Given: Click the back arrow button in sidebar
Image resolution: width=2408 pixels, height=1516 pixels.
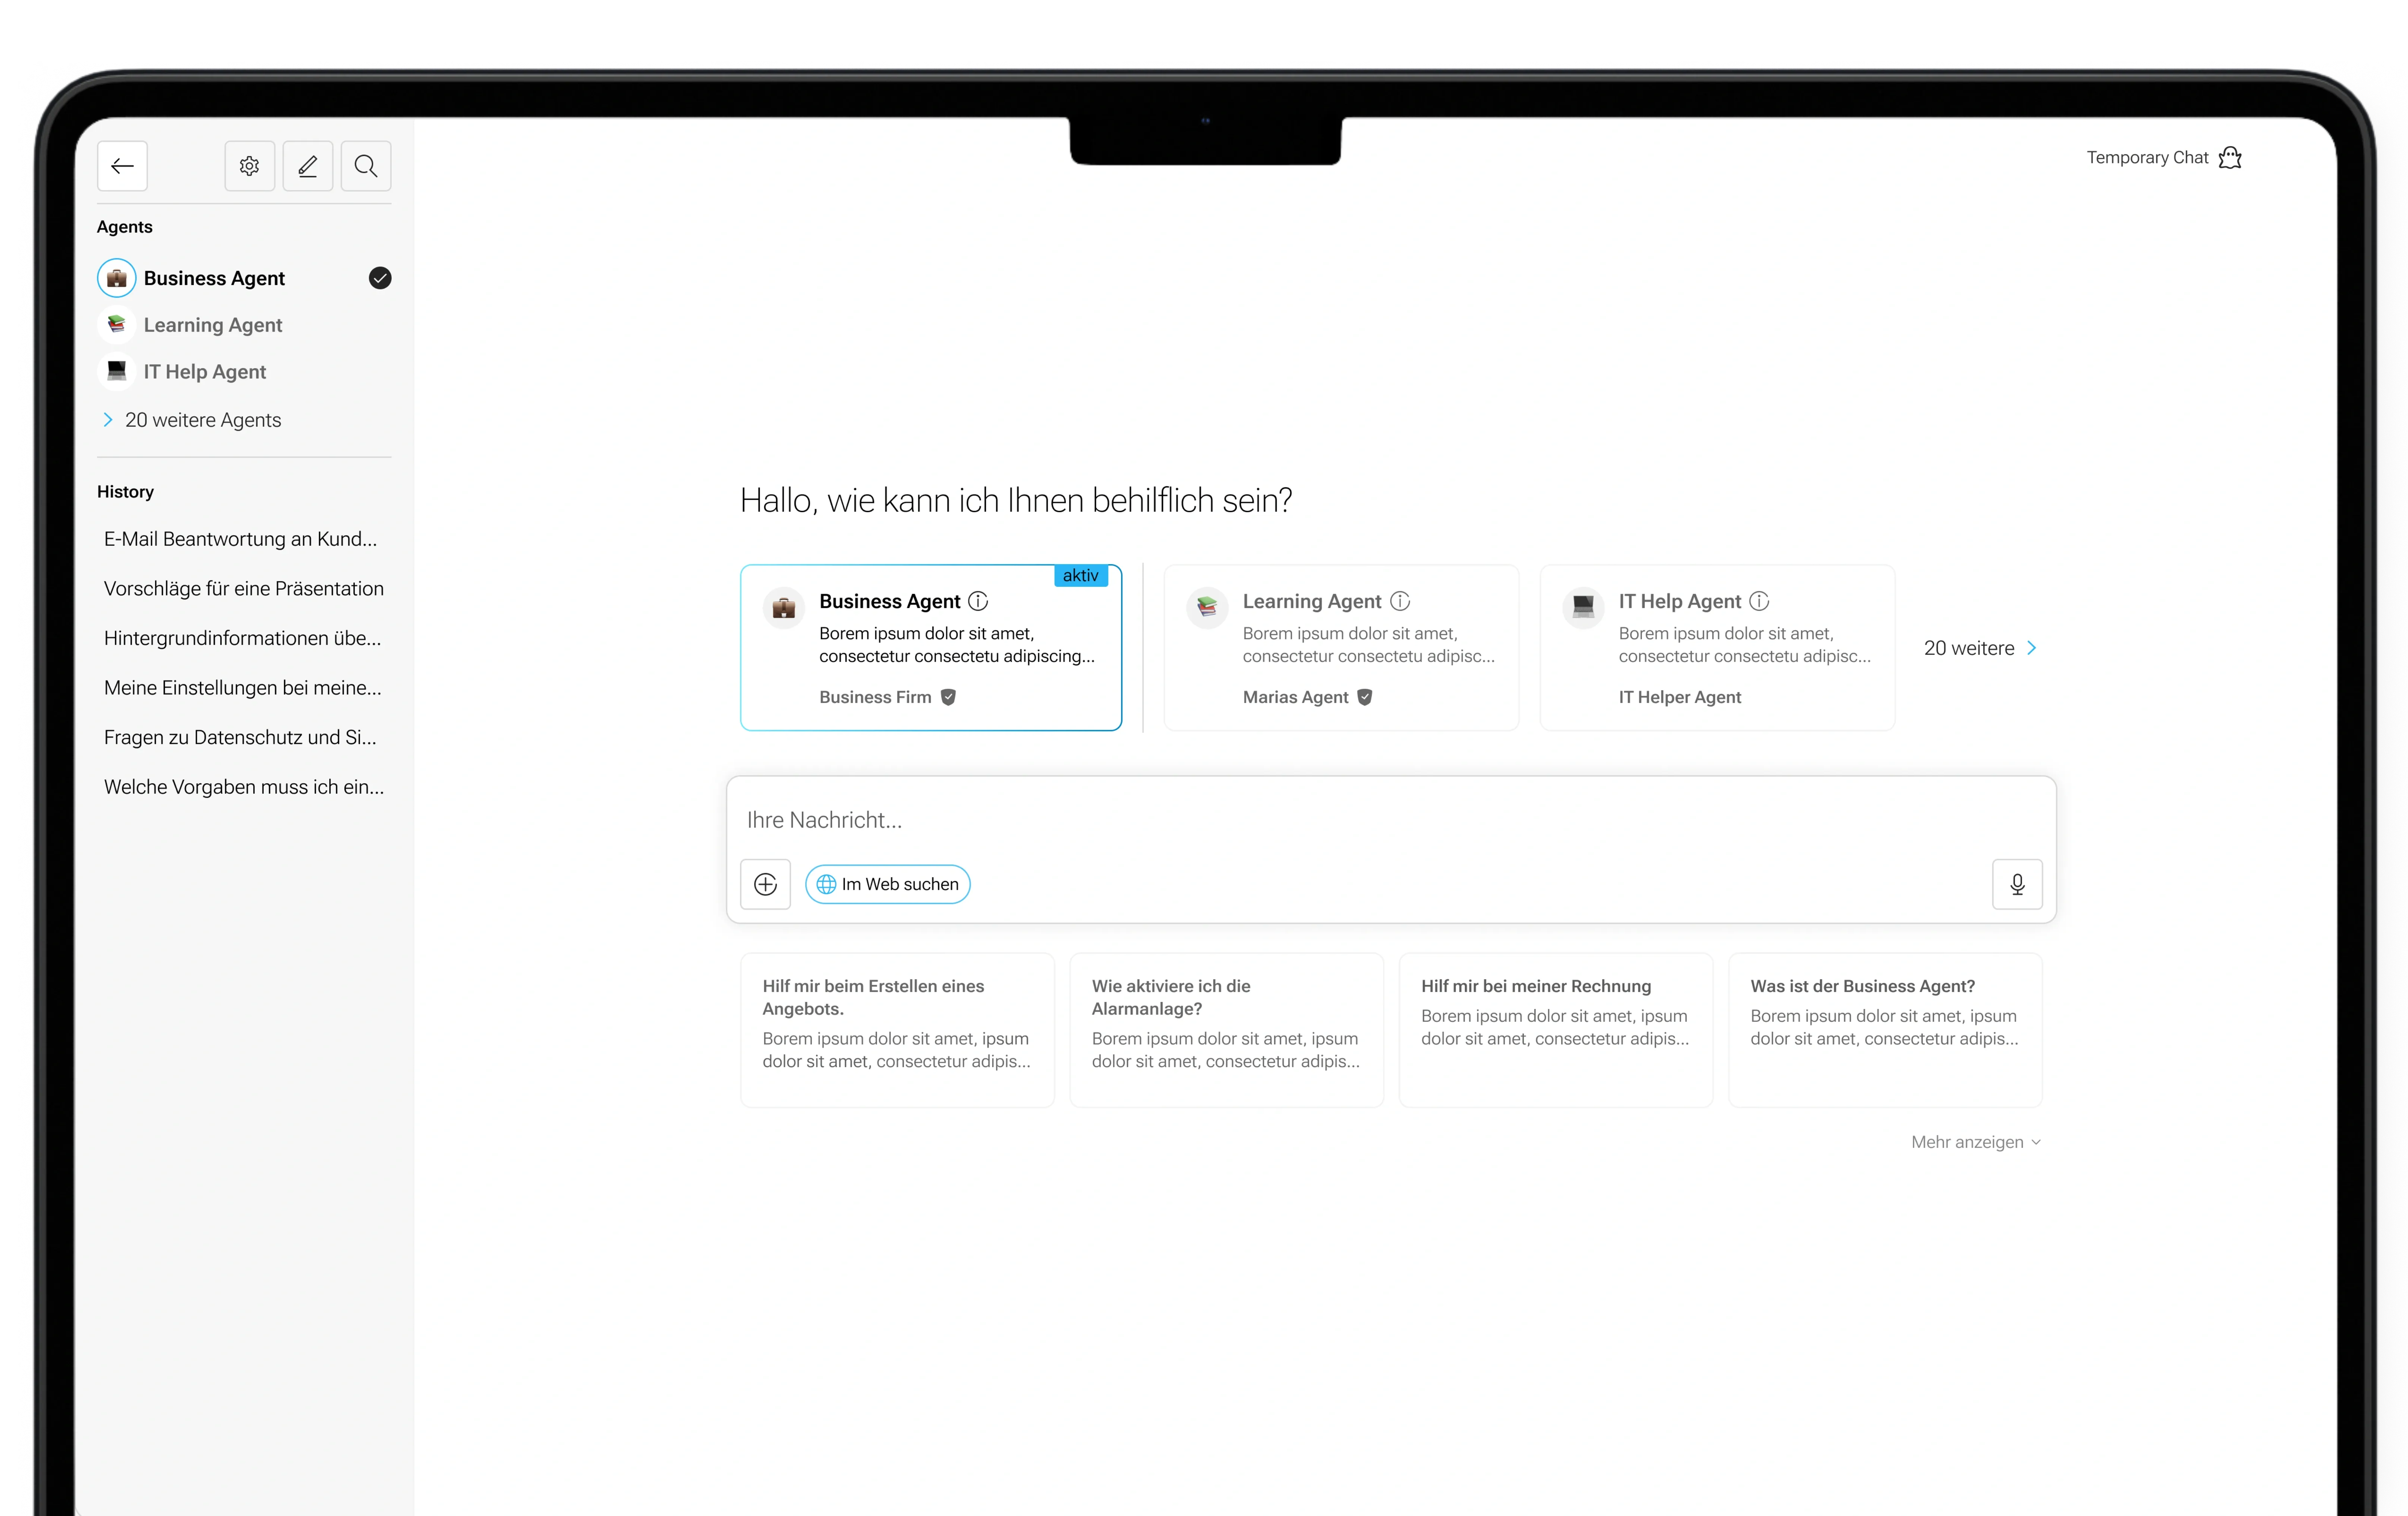Looking at the screenshot, I should [122, 166].
